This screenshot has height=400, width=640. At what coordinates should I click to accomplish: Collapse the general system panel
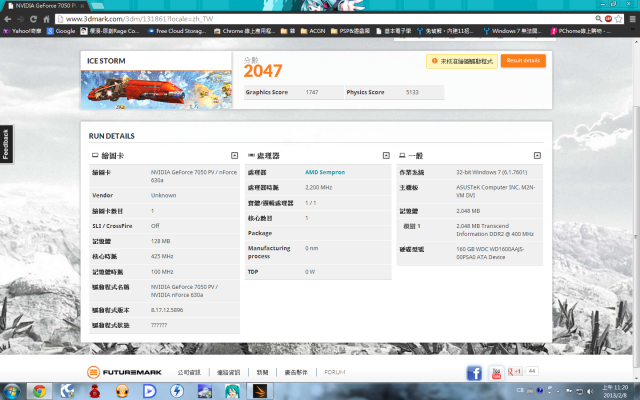(x=537, y=156)
